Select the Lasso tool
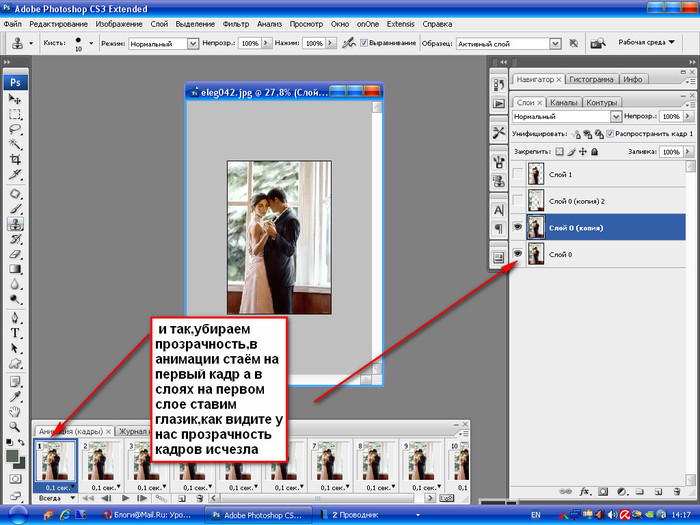The height and width of the screenshot is (525, 700). click(15, 129)
